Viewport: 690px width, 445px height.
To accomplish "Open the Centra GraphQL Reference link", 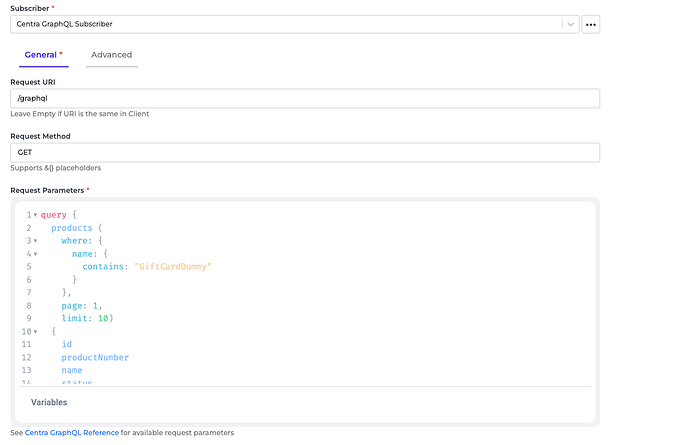I will tap(72, 433).
